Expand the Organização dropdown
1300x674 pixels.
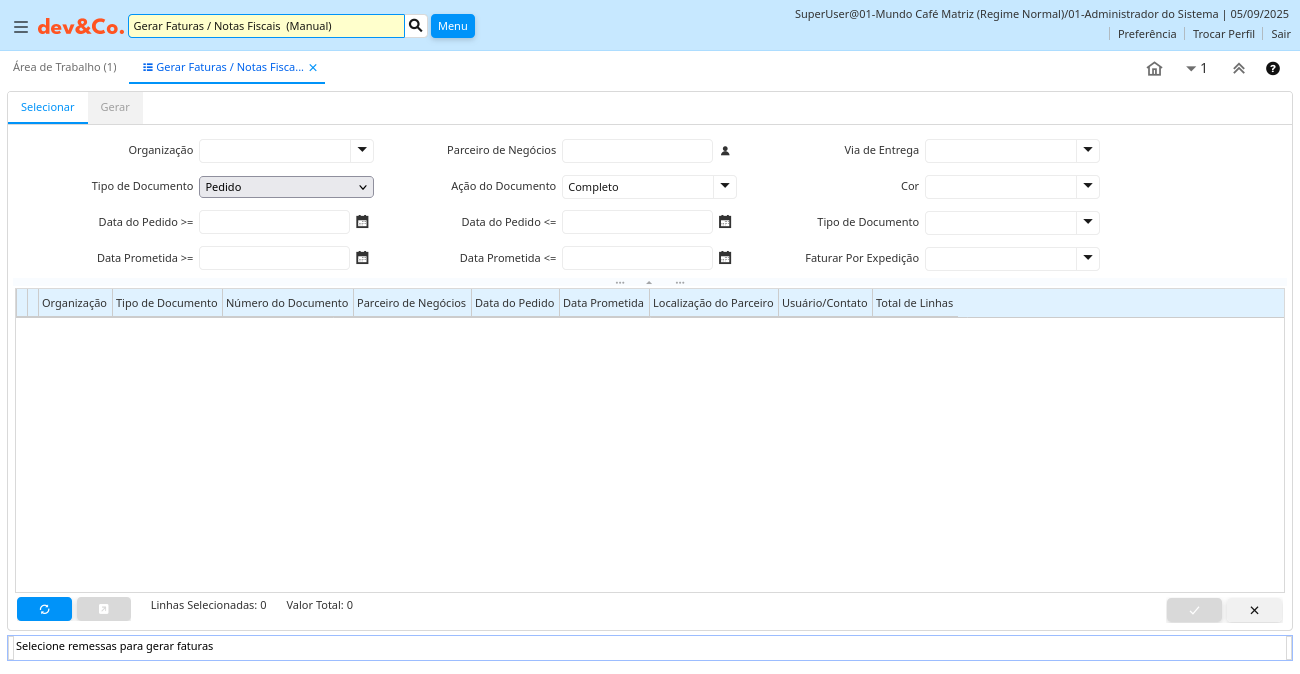(x=361, y=151)
